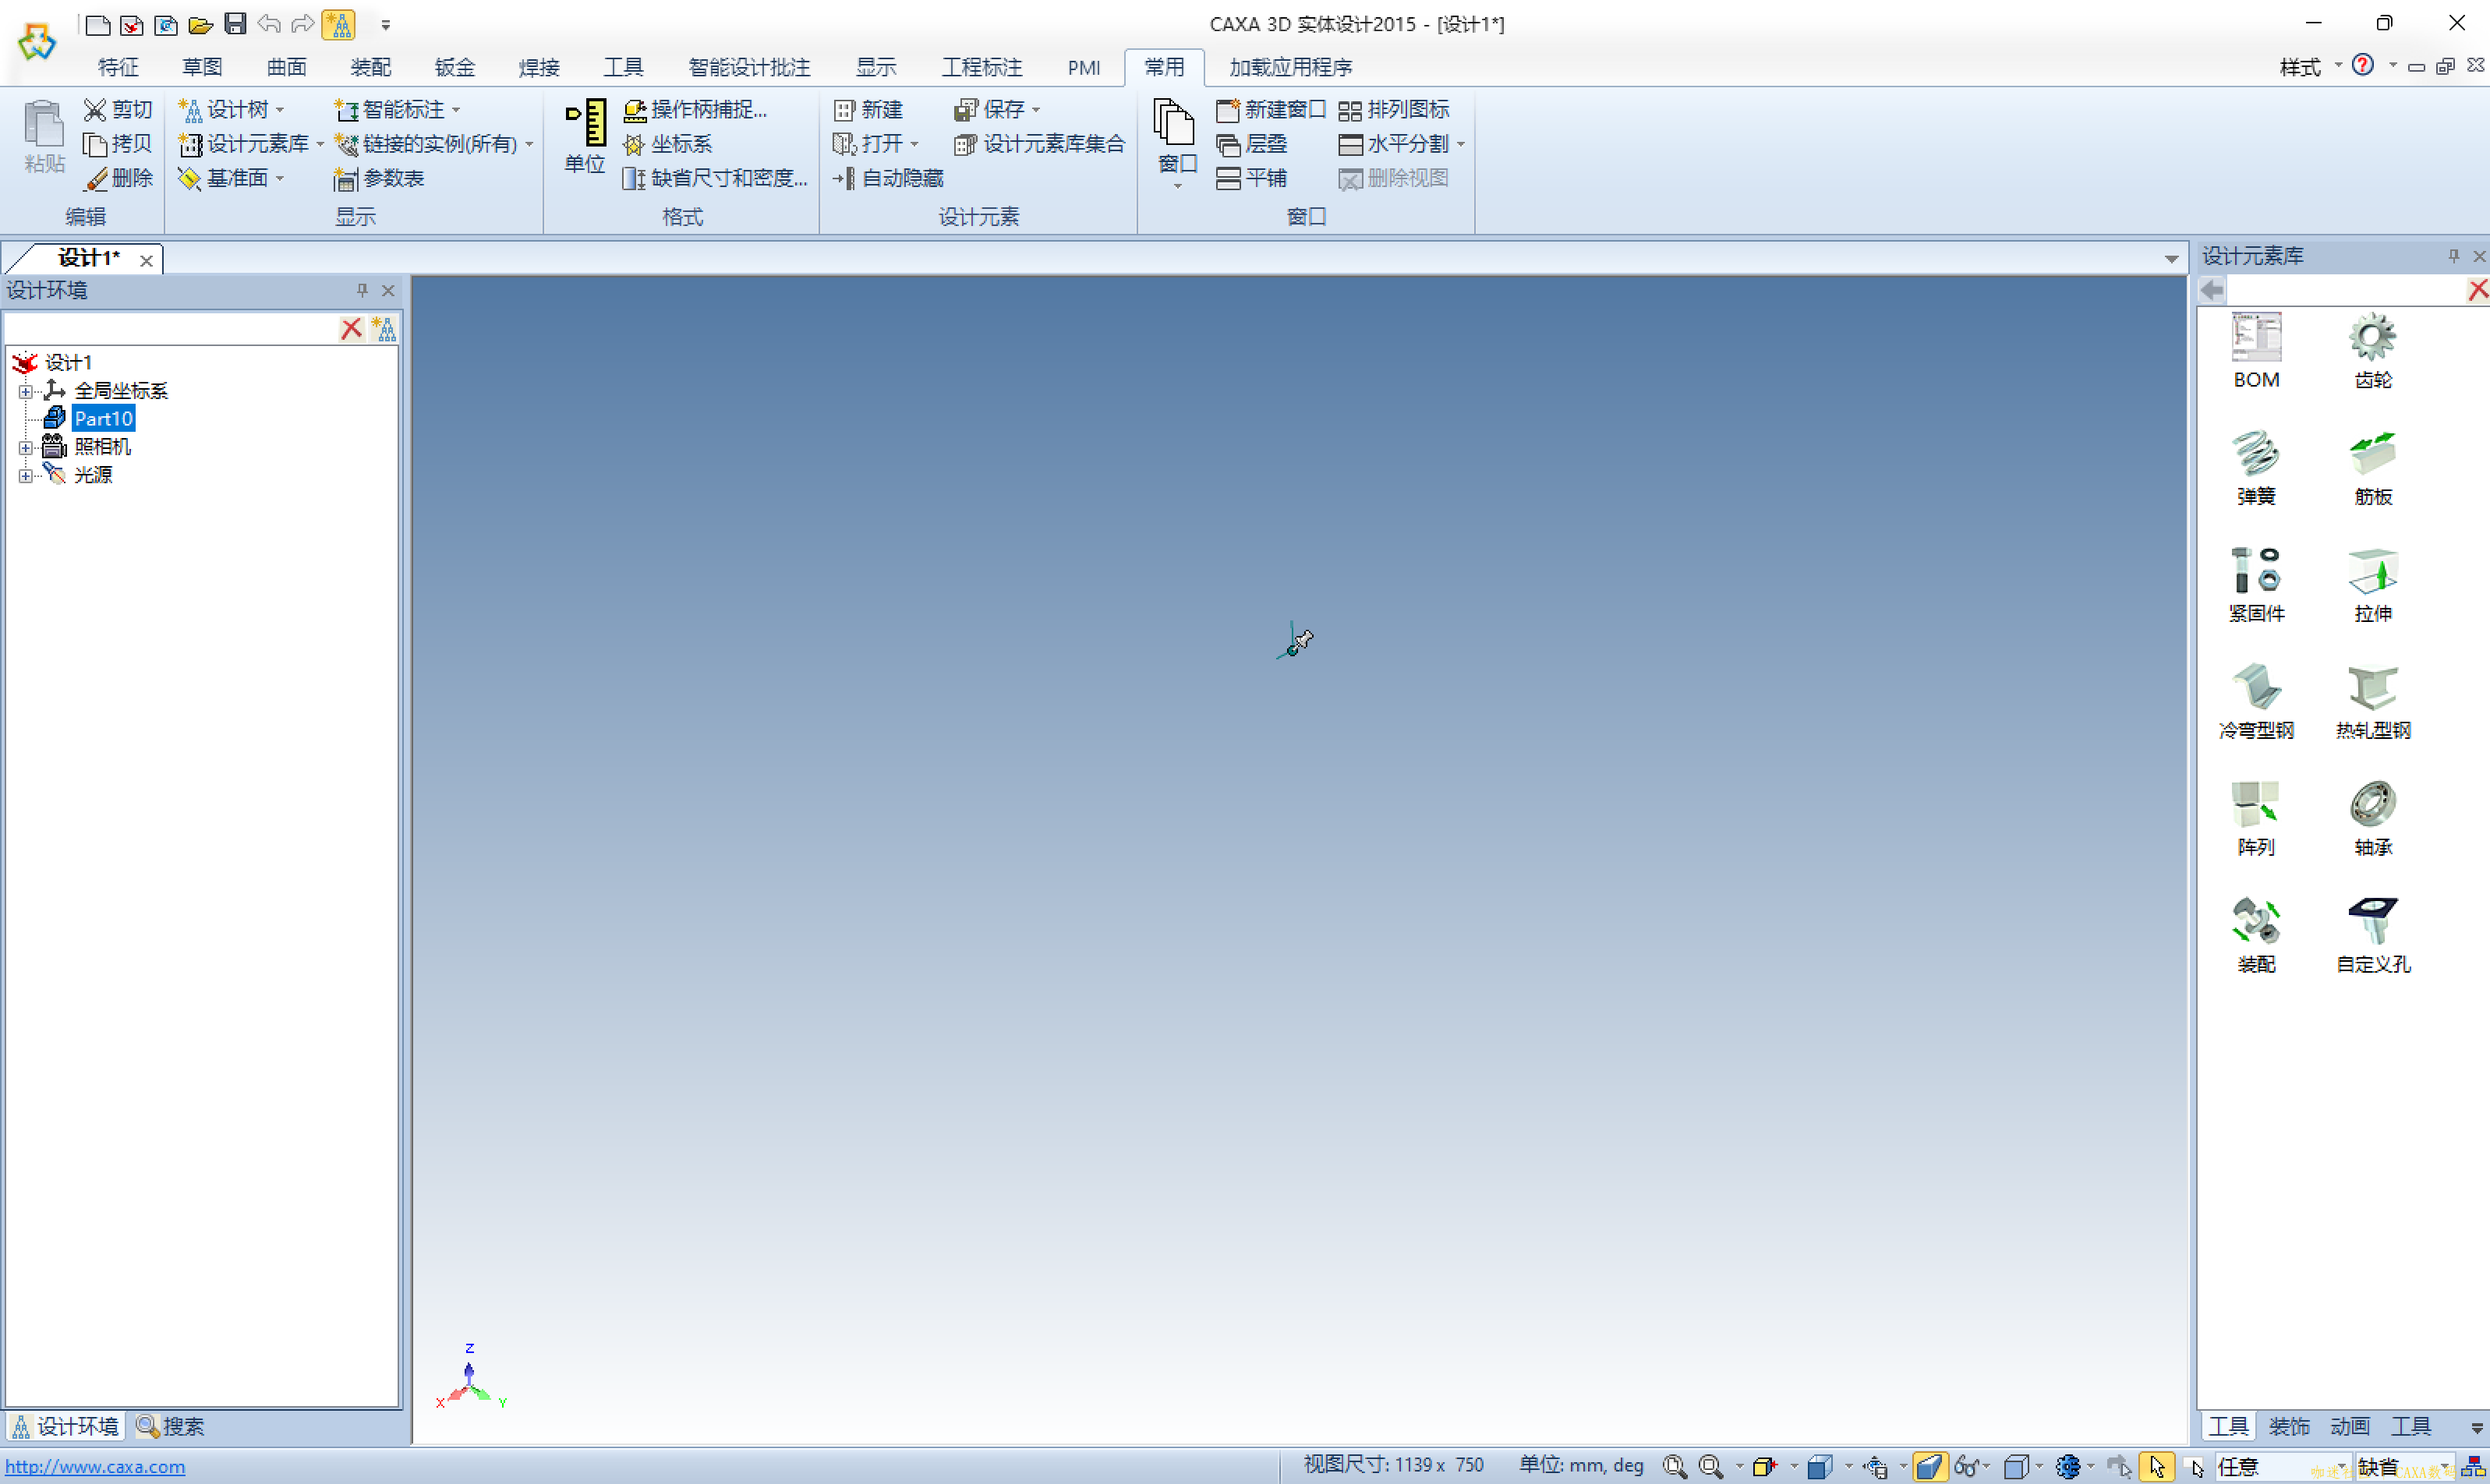The width and height of the screenshot is (2490, 1484).
Task: Select the 筋板 rib plate tool
Action: tap(2372, 467)
